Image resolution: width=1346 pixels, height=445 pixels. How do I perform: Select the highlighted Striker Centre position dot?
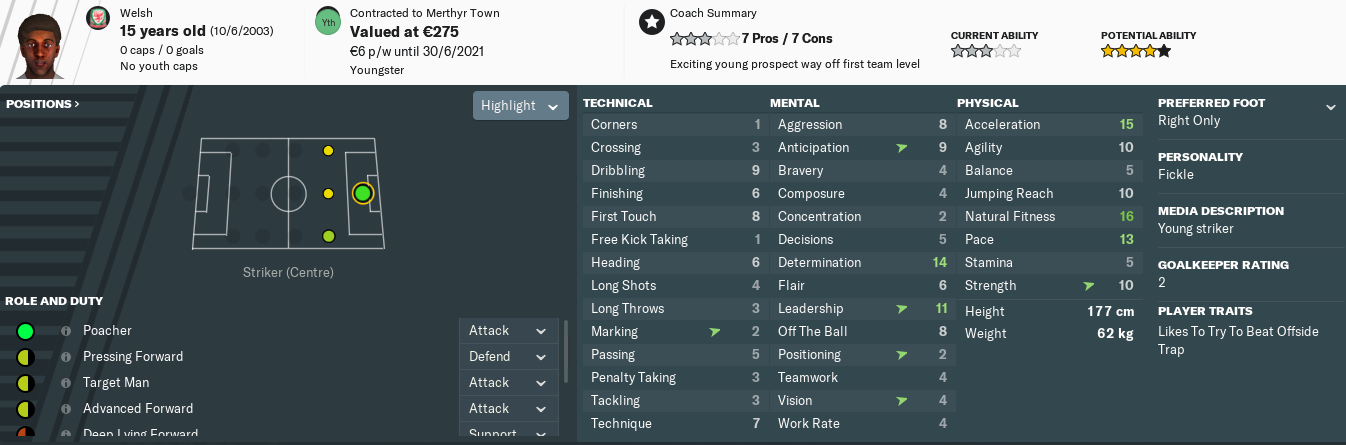click(362, 193)
